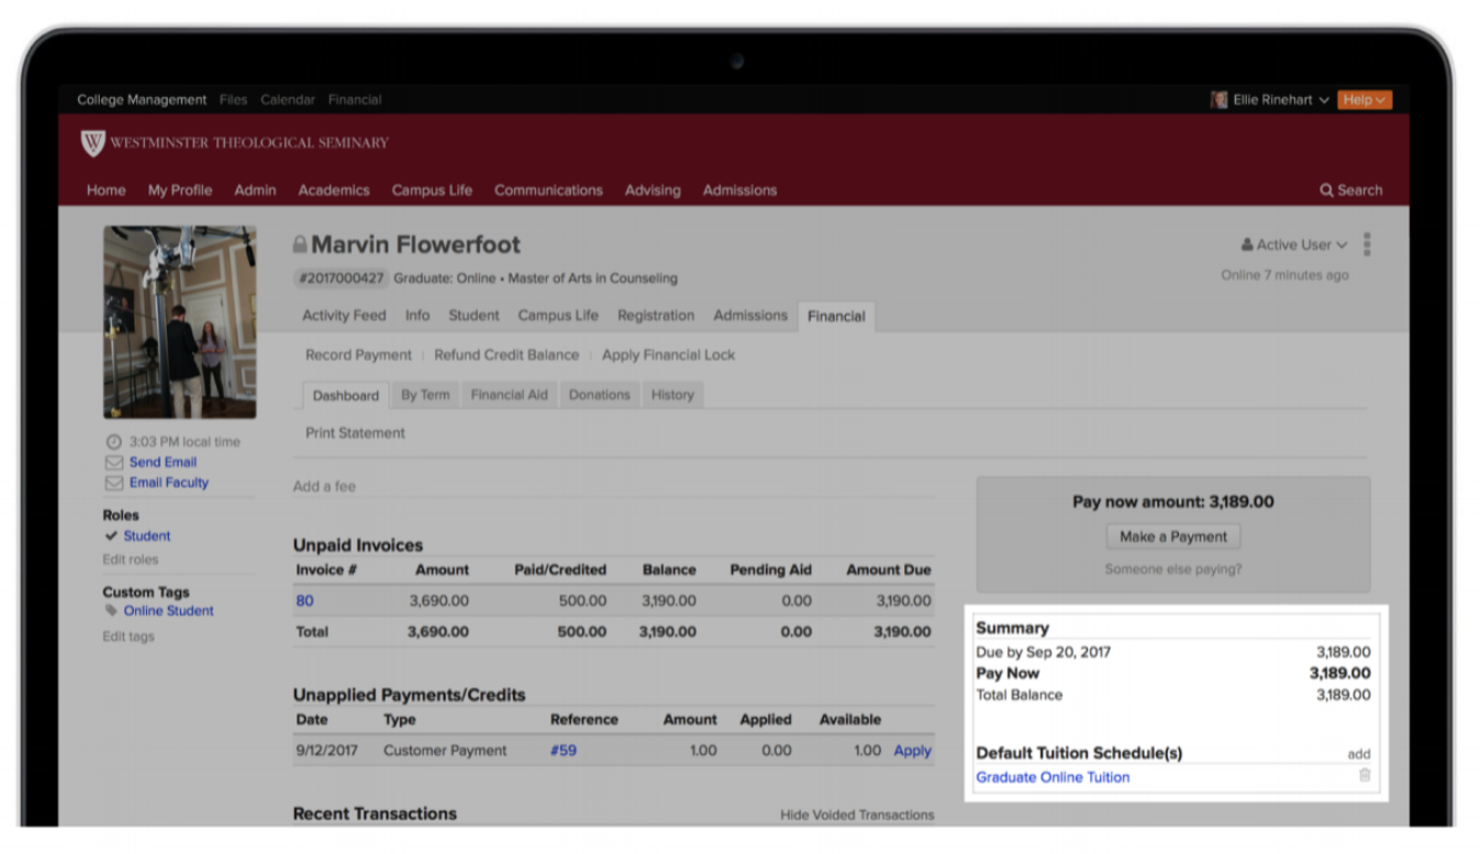The width and height of the screenshot is (1480, 854).
Task: Click Edit roles
Action: 130,559
